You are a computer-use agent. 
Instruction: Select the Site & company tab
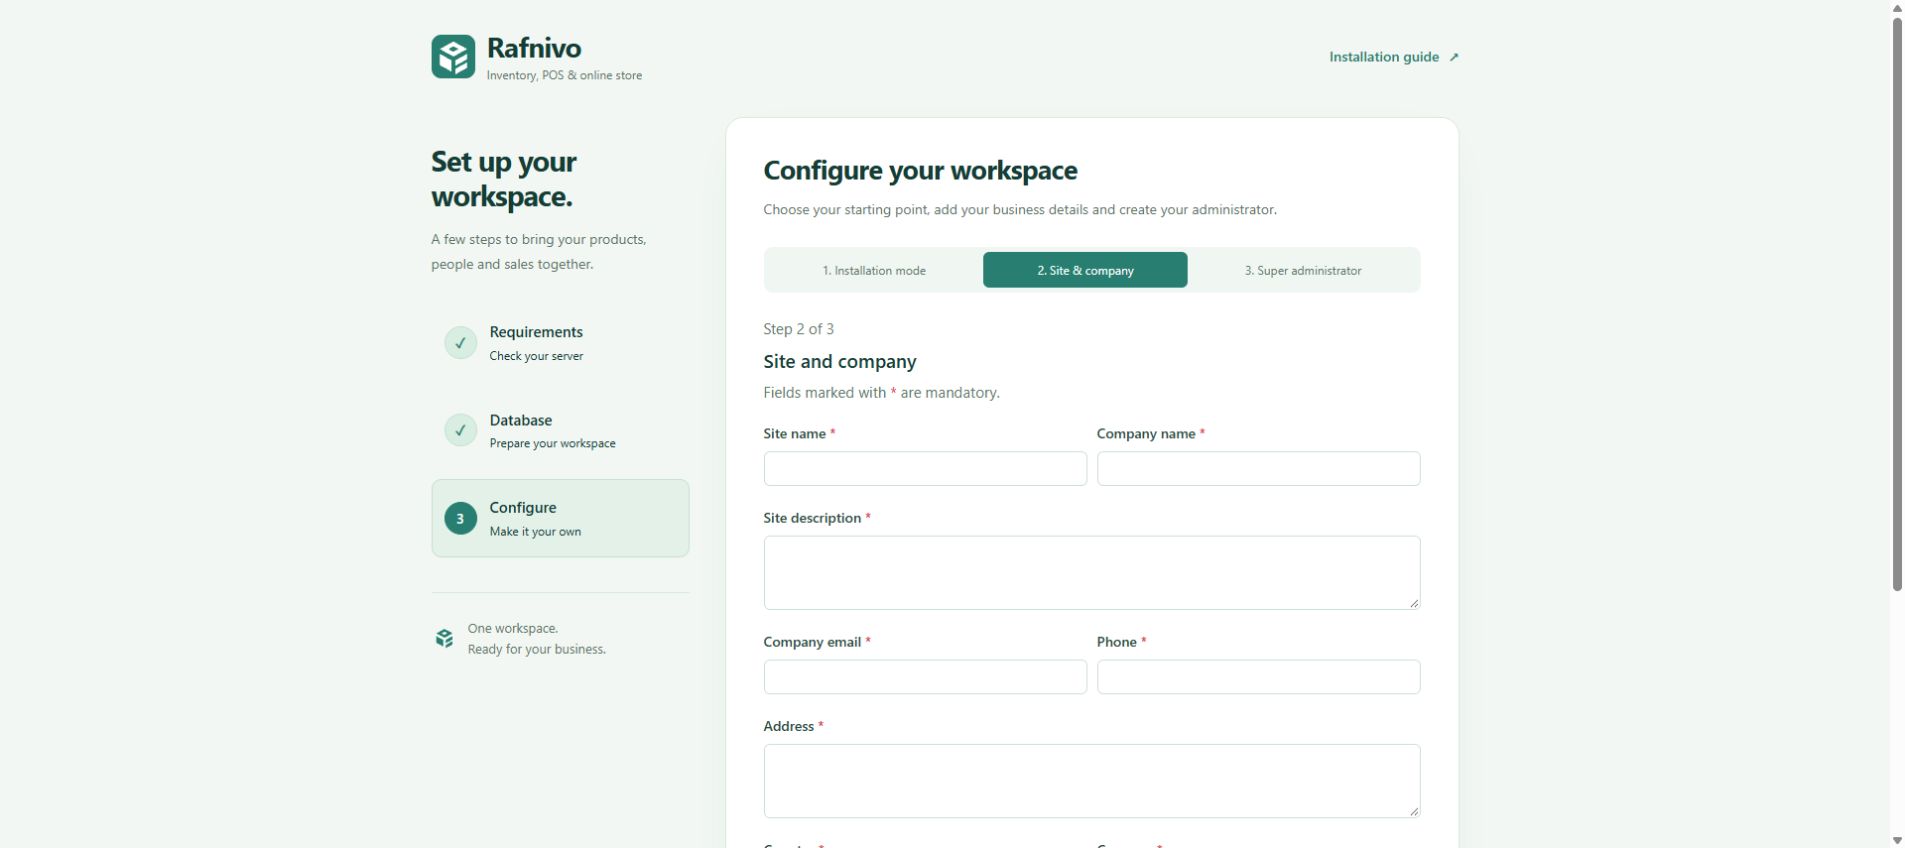click(1085, 270)
